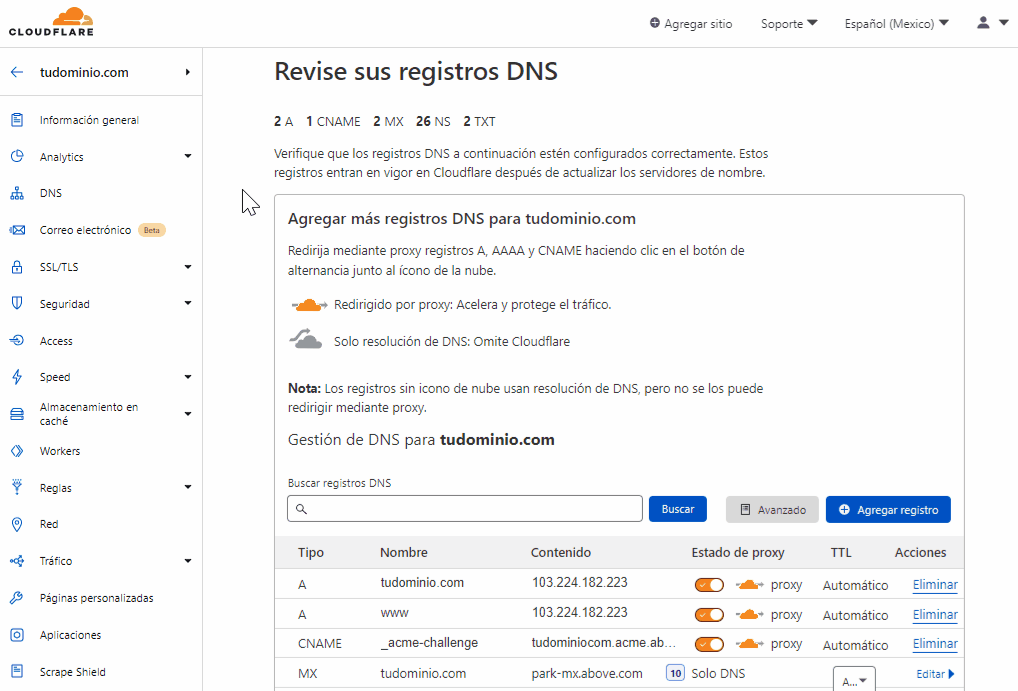This screenshot has width=1018, height=691.
Task: Click the Access arrow icon
Action: [17, 340]
